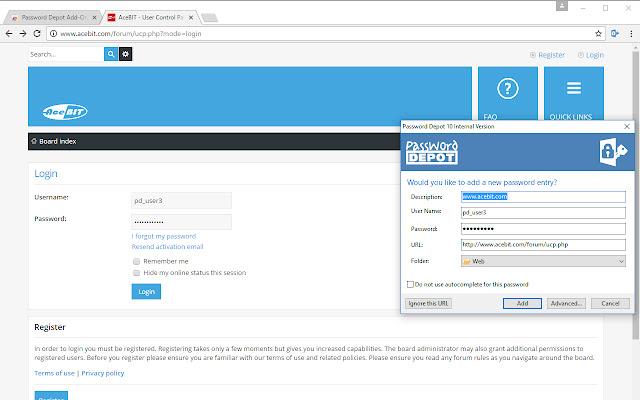This screenshot has width=640, height=400.
Task: Expand the Folder dropdown showing Web
Action: 543,261
